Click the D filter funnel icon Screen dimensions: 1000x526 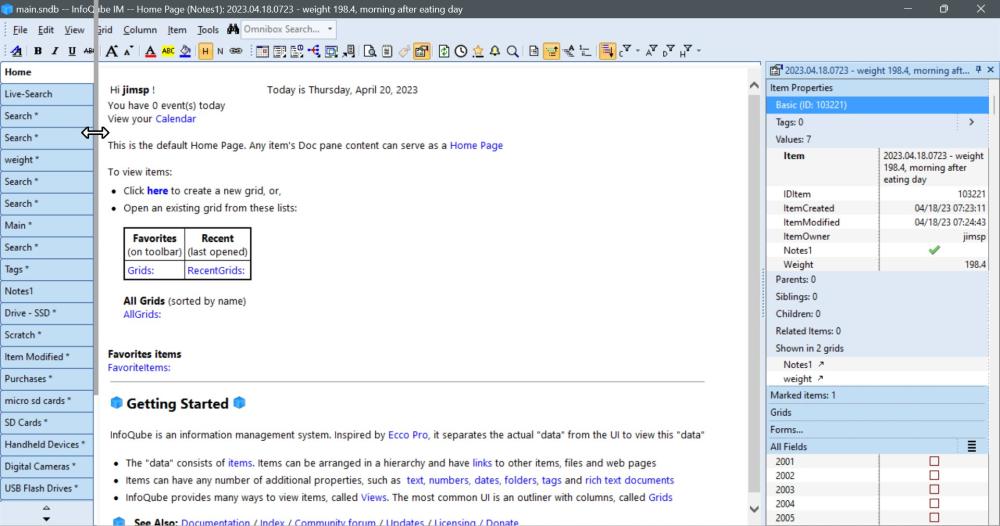click(668, 51)
